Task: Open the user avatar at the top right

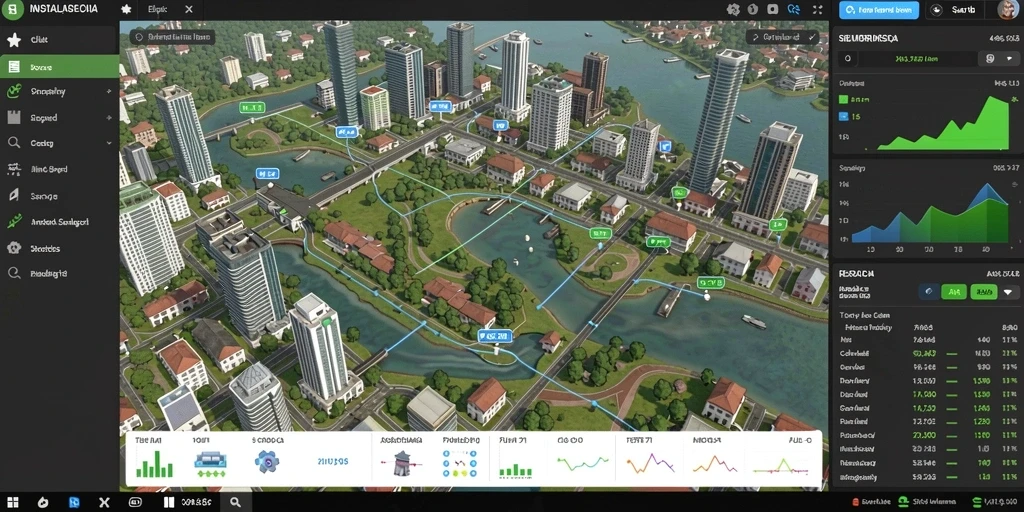Action: click(1007, 10)
